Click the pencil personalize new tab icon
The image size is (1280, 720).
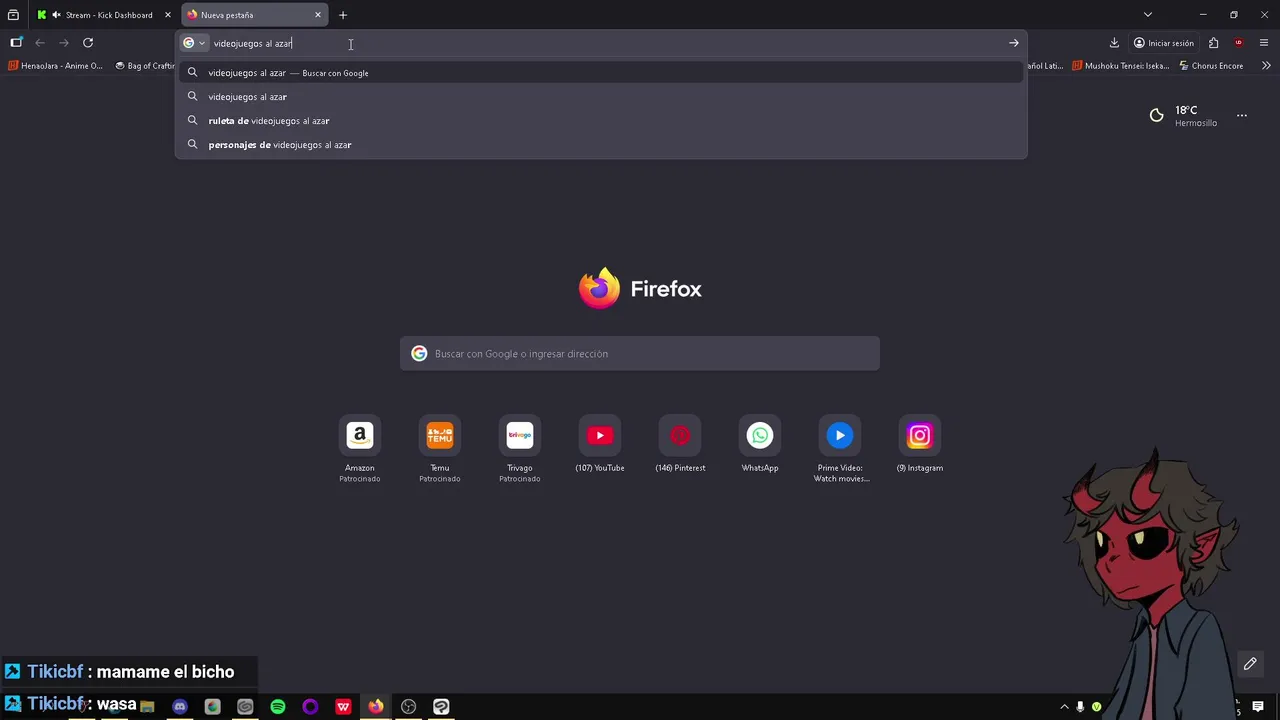pyautogui.click(x=1250, y=664)
